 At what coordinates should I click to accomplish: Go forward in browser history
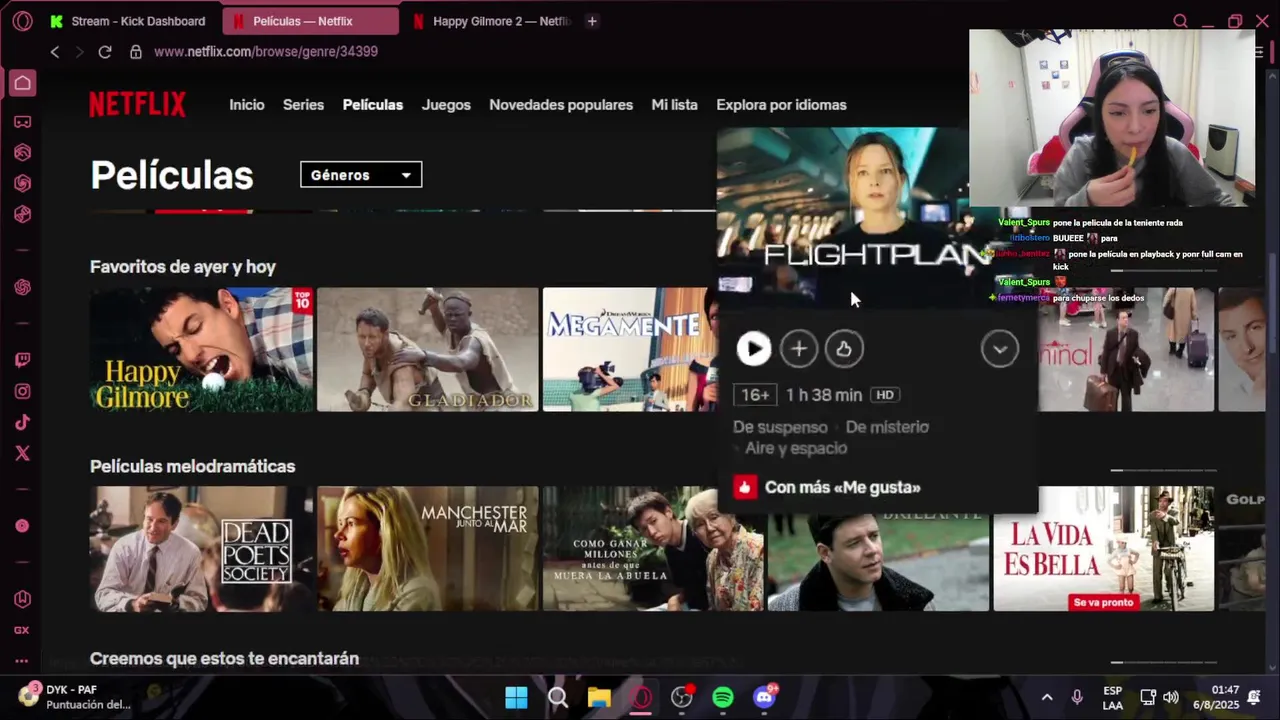pos(80,51)
